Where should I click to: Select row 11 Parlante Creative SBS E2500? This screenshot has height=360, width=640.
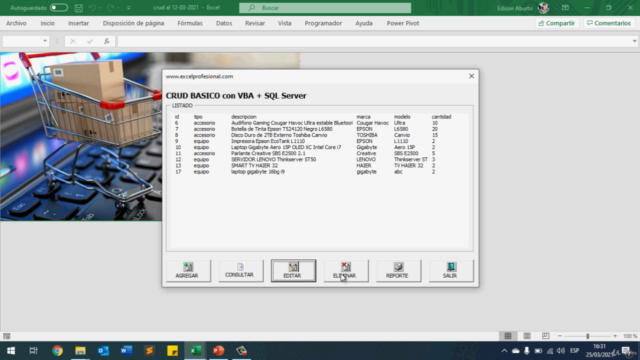(x=319, y=153)
